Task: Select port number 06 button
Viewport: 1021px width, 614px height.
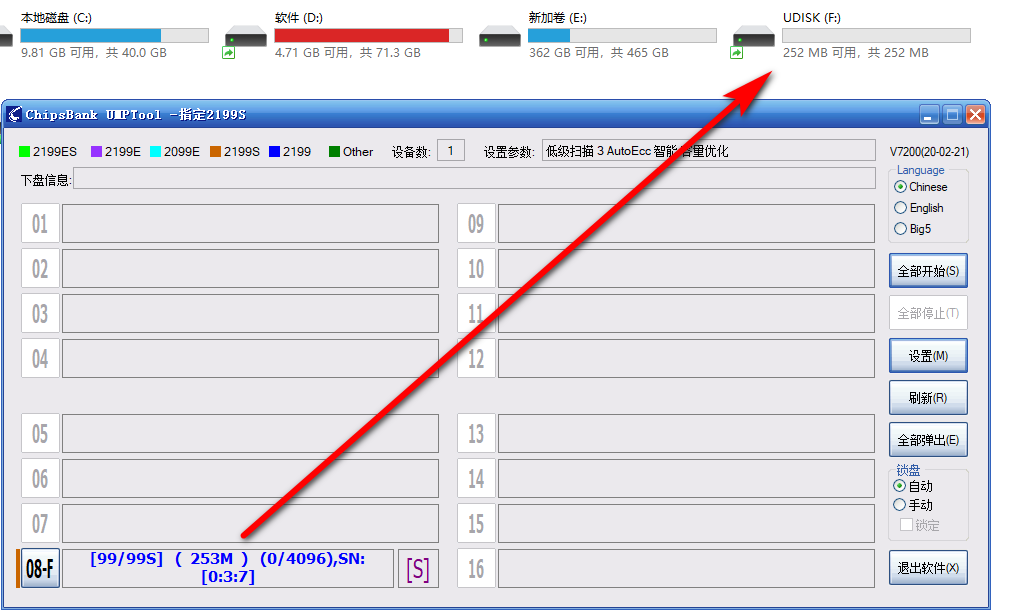Action: point(40,479)
